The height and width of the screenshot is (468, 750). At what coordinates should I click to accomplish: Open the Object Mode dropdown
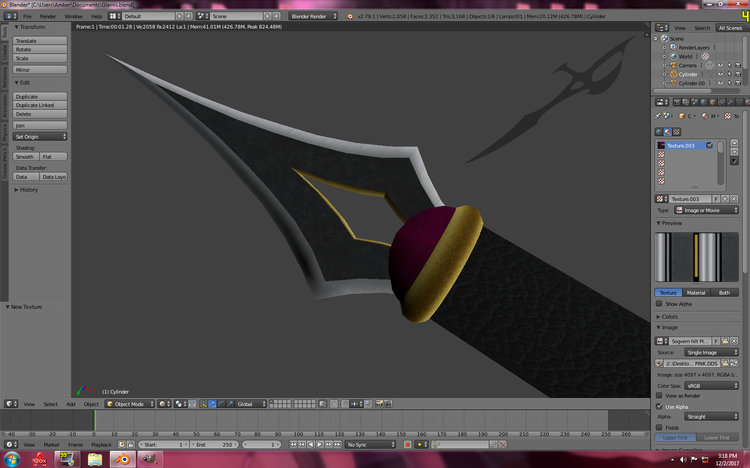click(130, 404)
